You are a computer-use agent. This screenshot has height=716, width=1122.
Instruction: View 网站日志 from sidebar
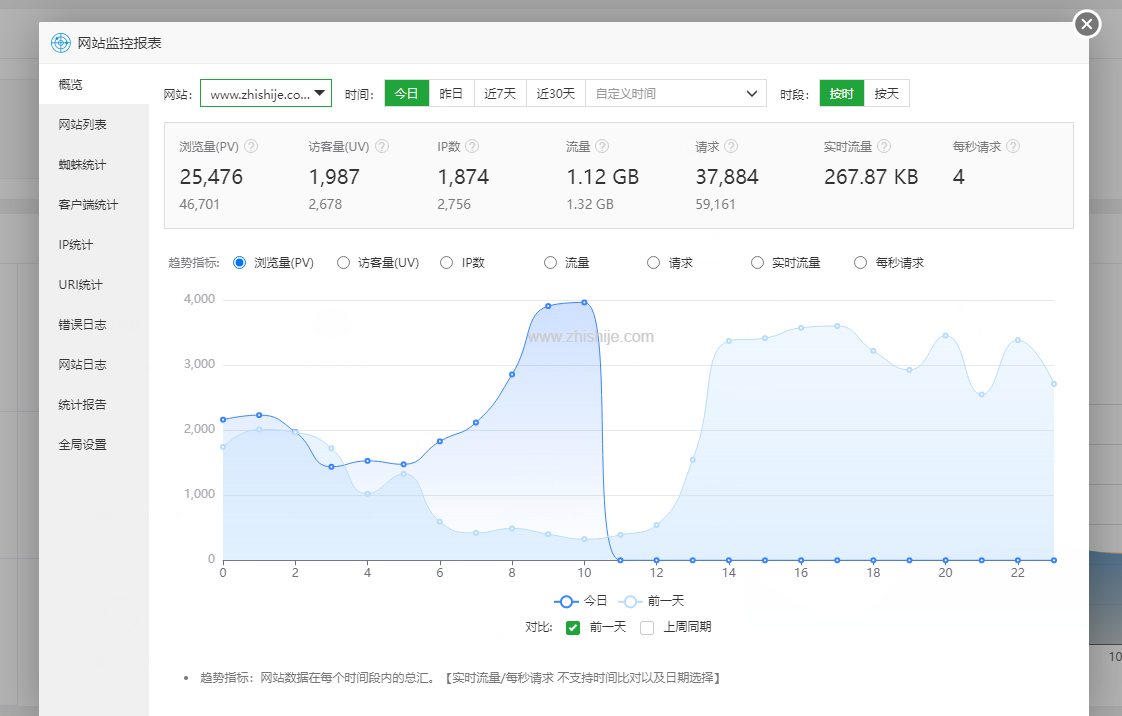coord(94,365)
